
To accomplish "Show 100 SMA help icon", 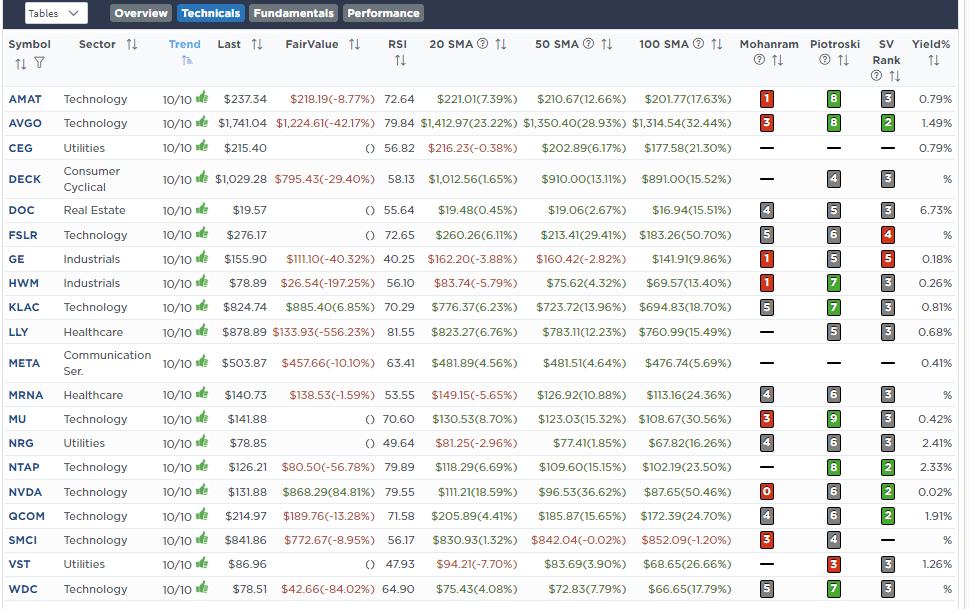I will [698, 44].
